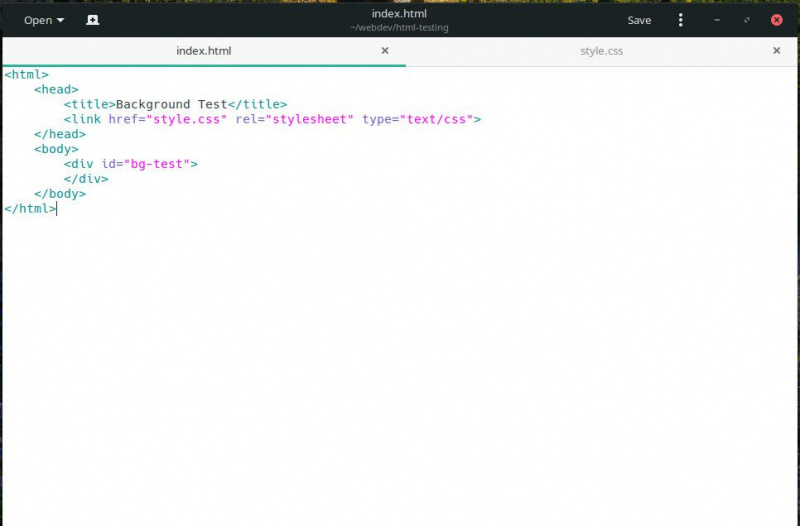800x526 pixels.
Task: Open the Open file dropdown
Action: tap(44, 20)
